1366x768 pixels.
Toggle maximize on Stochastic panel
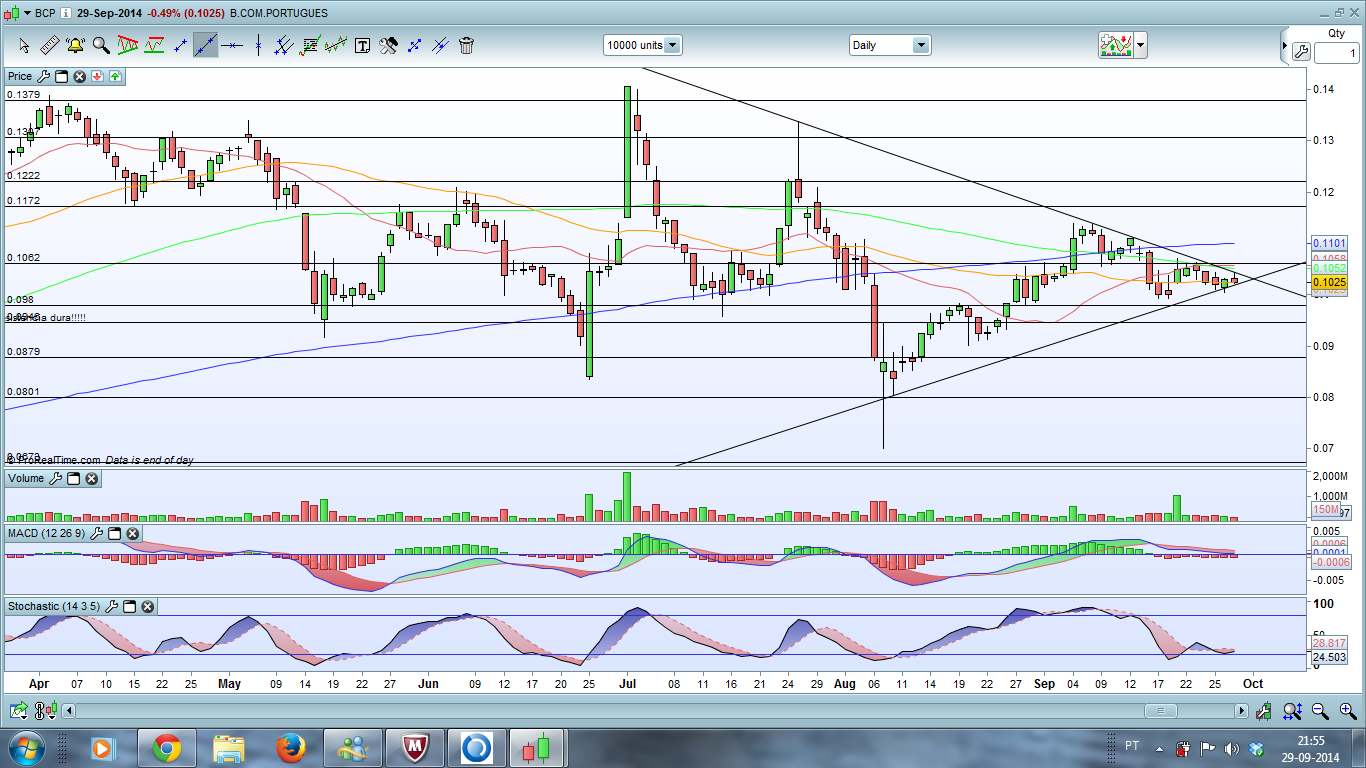(129, 606)
